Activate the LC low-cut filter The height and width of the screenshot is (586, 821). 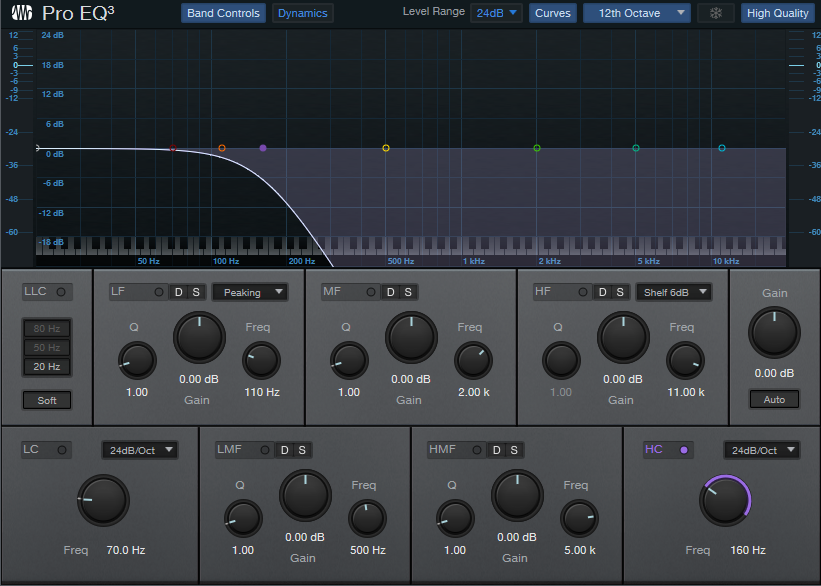(62, 450)
